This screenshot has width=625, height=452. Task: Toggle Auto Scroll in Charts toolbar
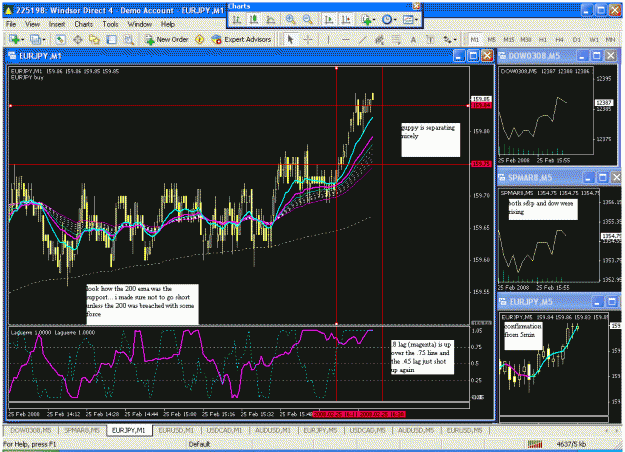(329, 19)
